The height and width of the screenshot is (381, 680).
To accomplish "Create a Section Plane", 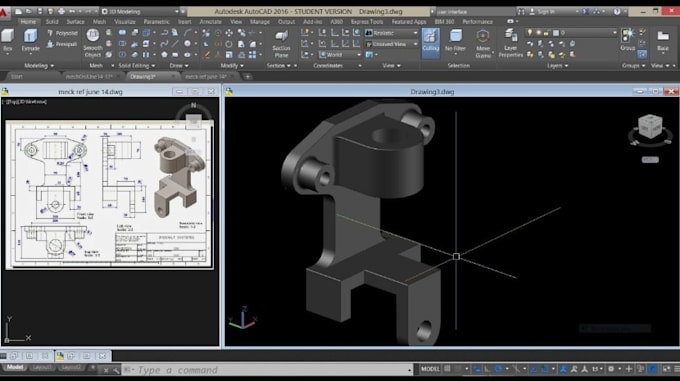I will 281,43.
